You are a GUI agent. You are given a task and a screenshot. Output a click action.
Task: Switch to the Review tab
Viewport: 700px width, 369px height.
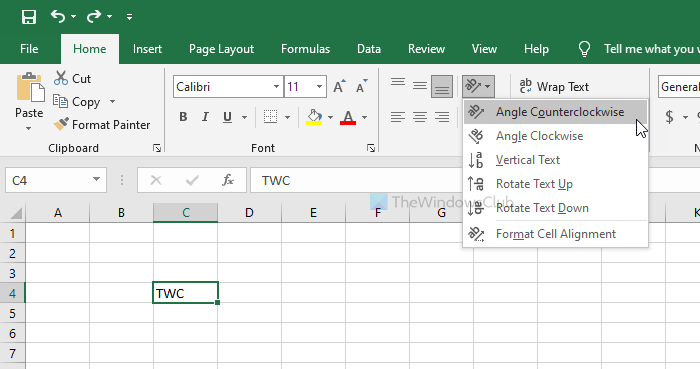(426, 49)
